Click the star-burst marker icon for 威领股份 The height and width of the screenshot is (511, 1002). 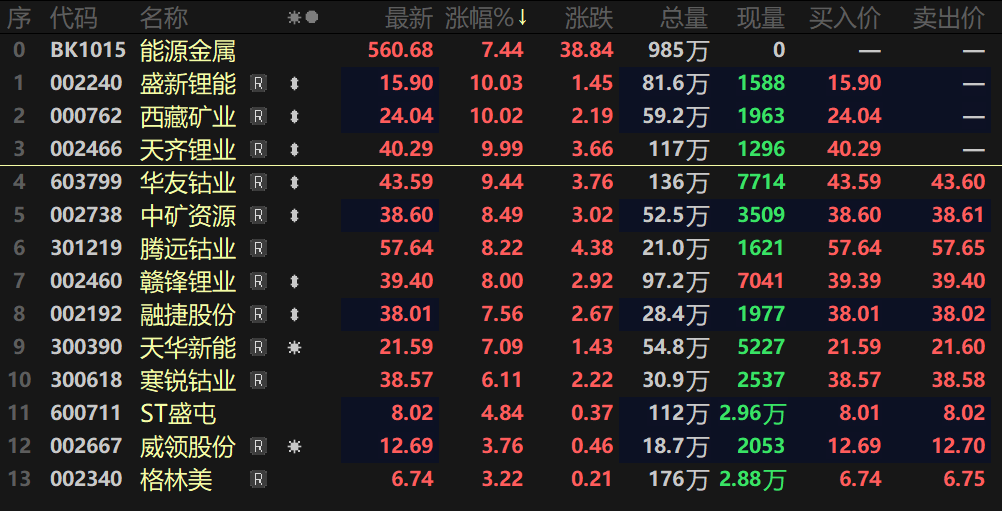tap(294, 447)
